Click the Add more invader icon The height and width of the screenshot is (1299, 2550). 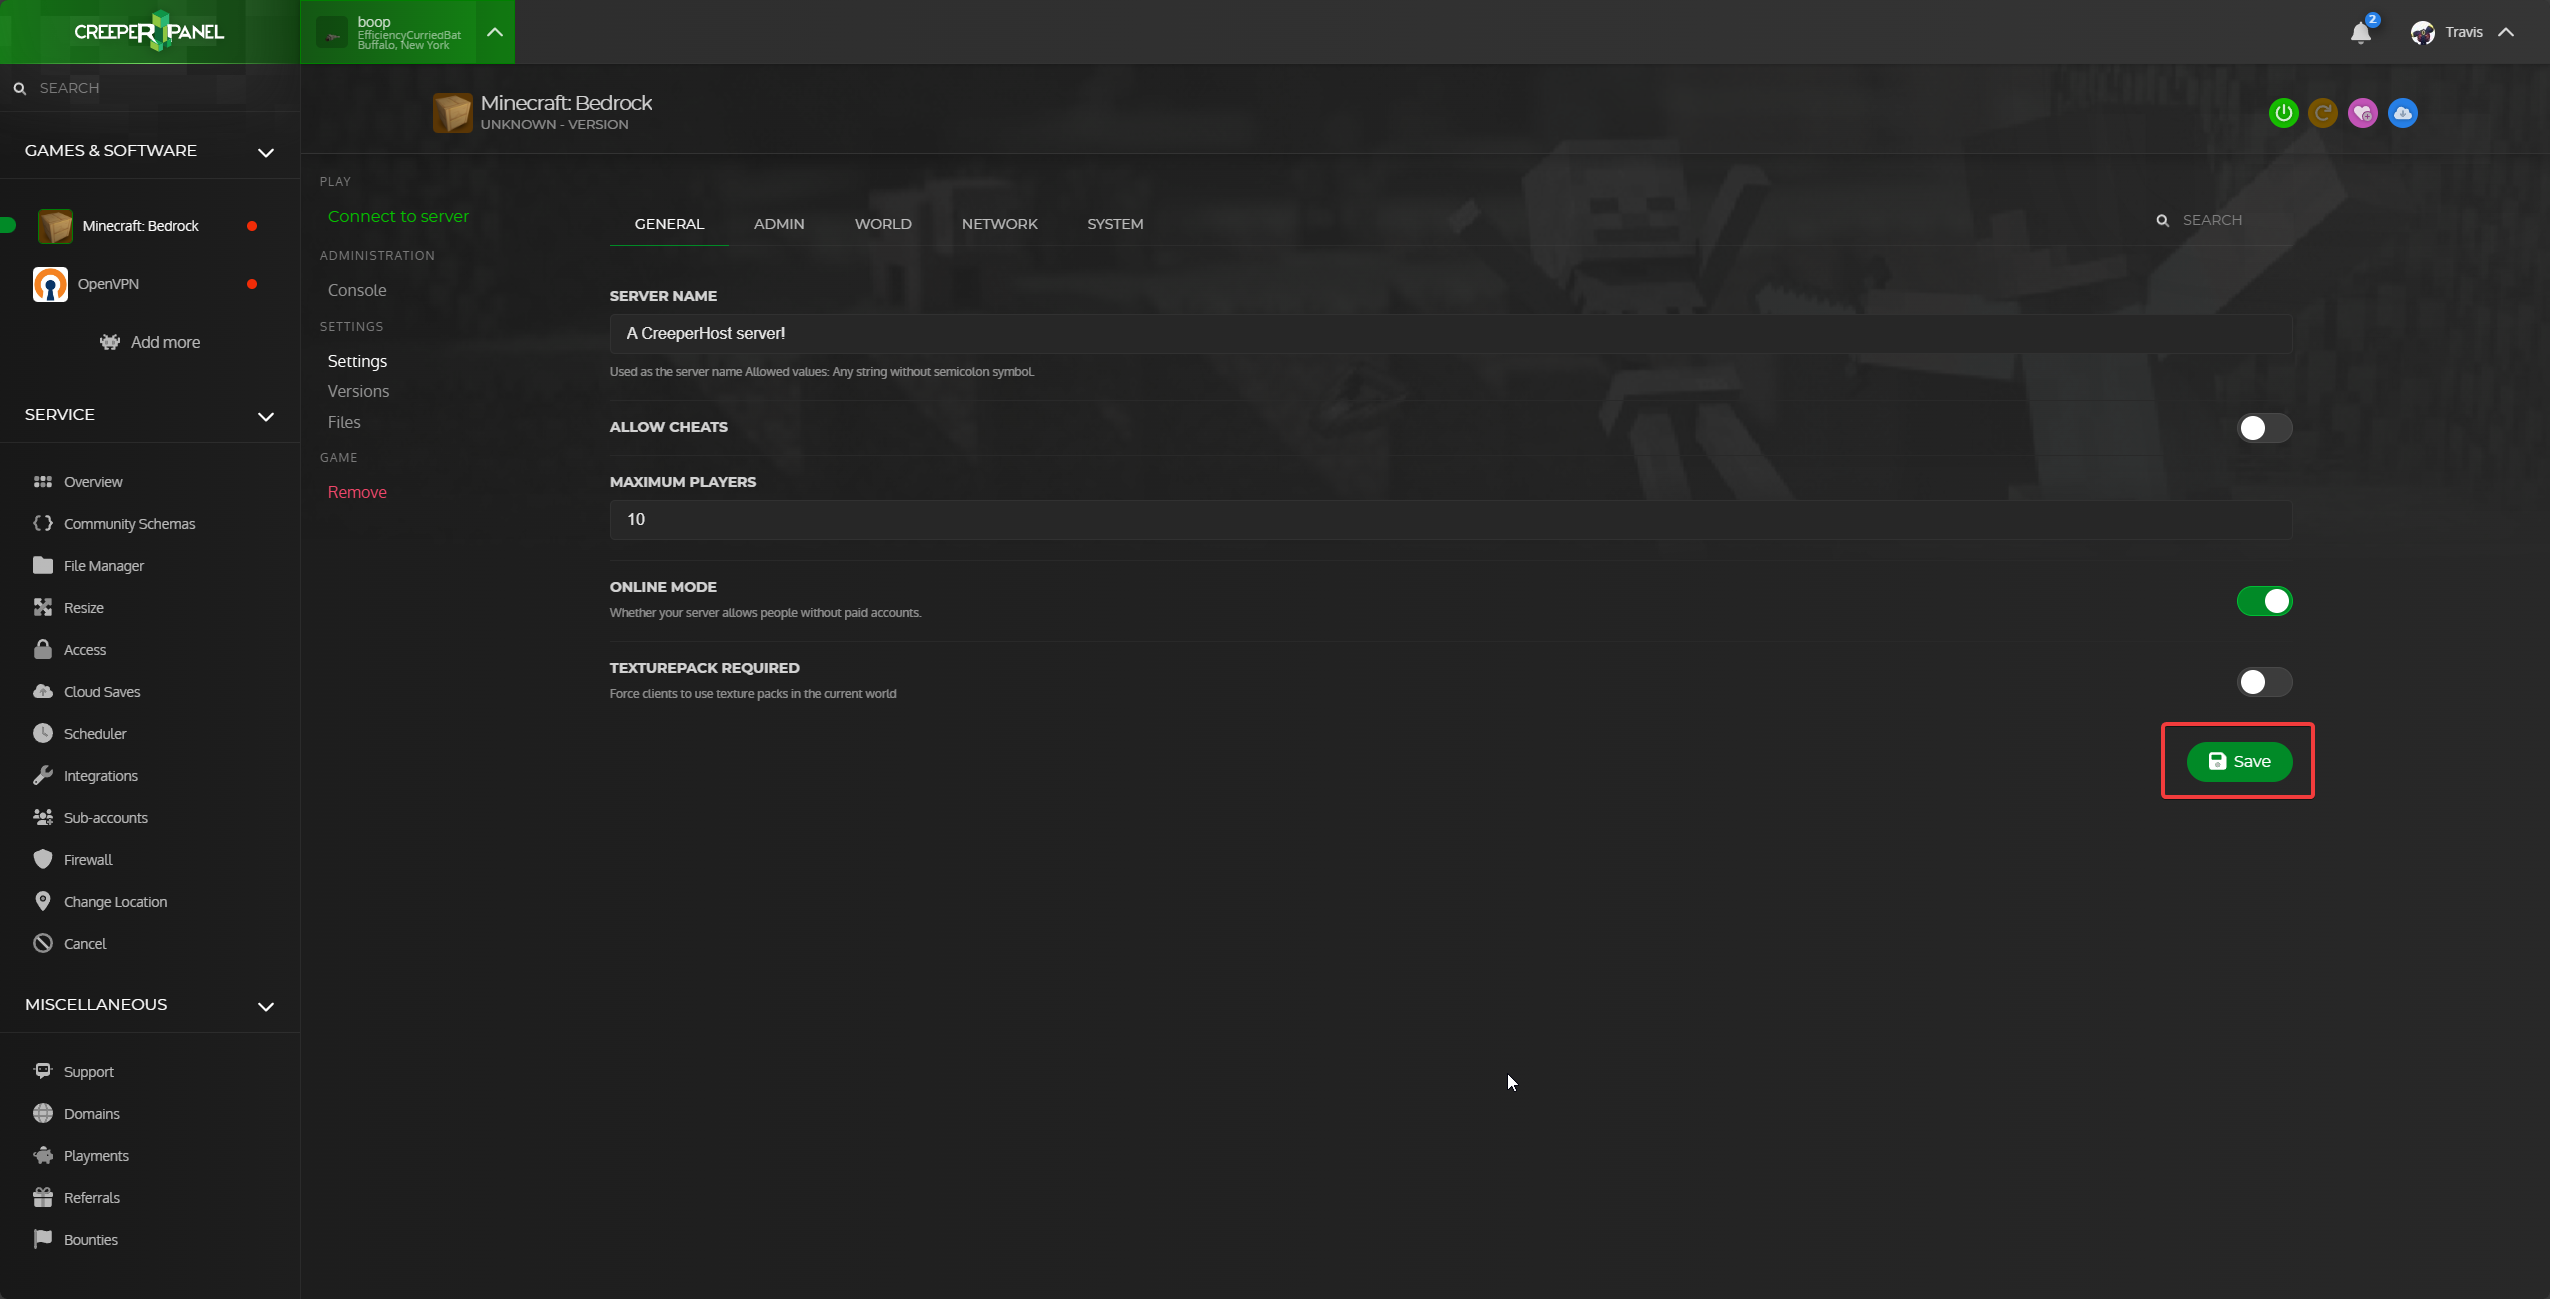[x=110, y=342]
